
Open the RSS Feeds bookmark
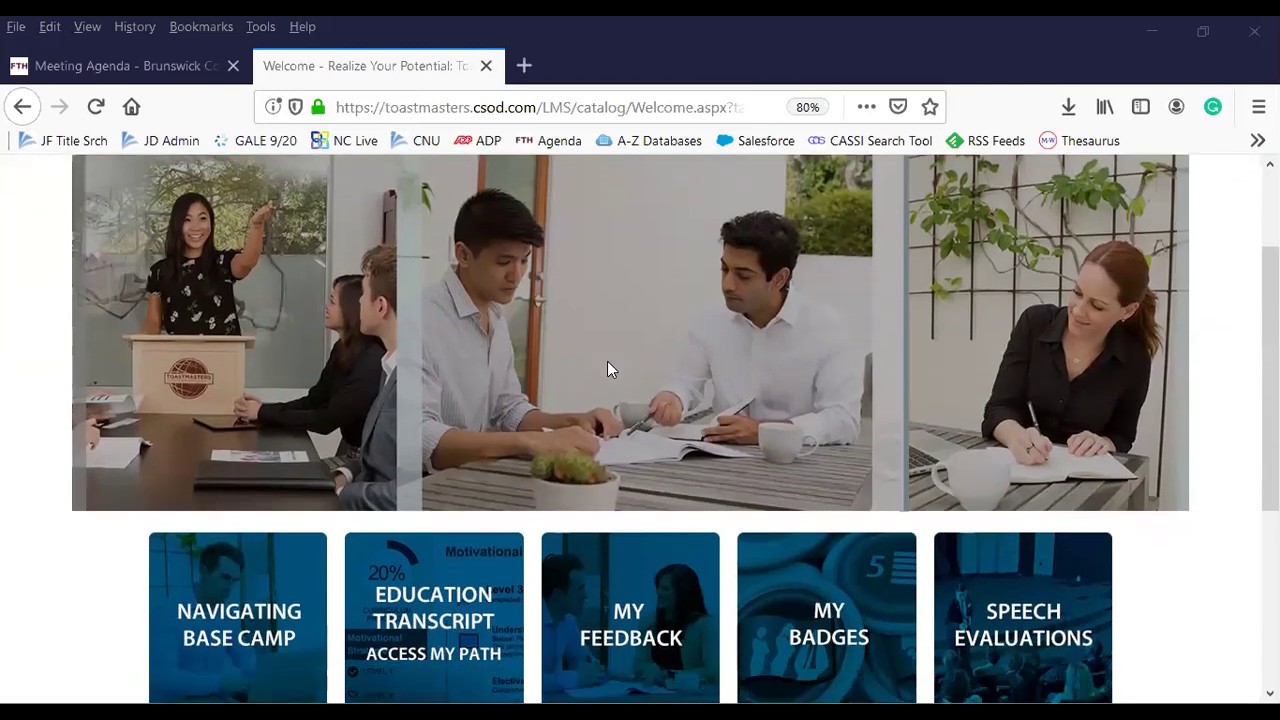pyautogui.click(x=985, y=141)
